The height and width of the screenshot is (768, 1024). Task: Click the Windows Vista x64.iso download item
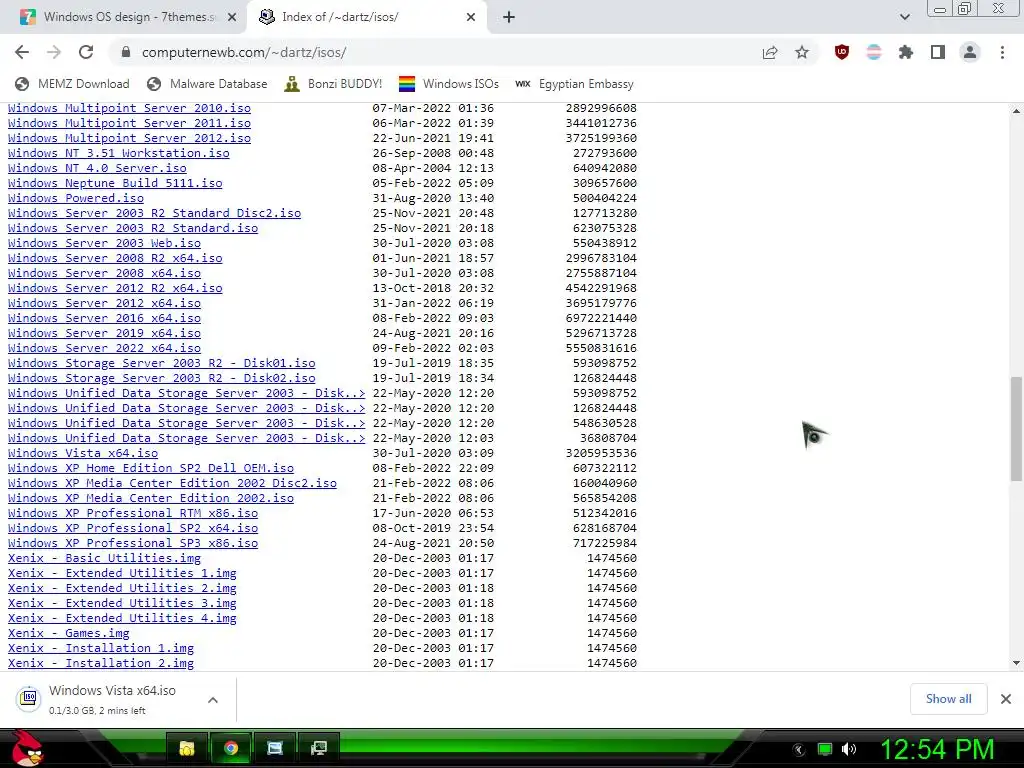[111, 699]
